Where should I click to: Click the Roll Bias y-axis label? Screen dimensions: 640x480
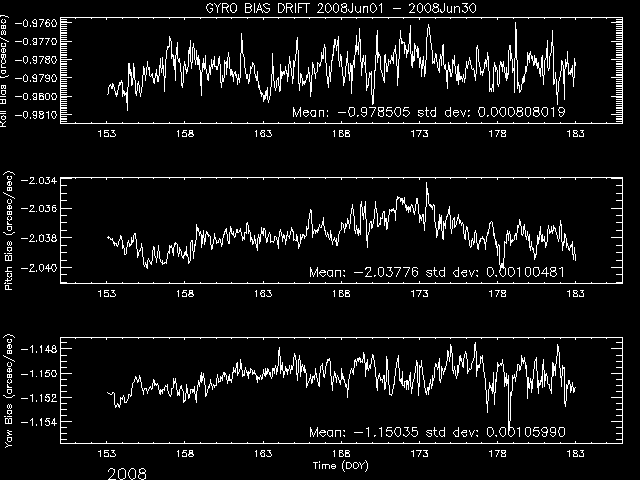(x=4, y=71)
